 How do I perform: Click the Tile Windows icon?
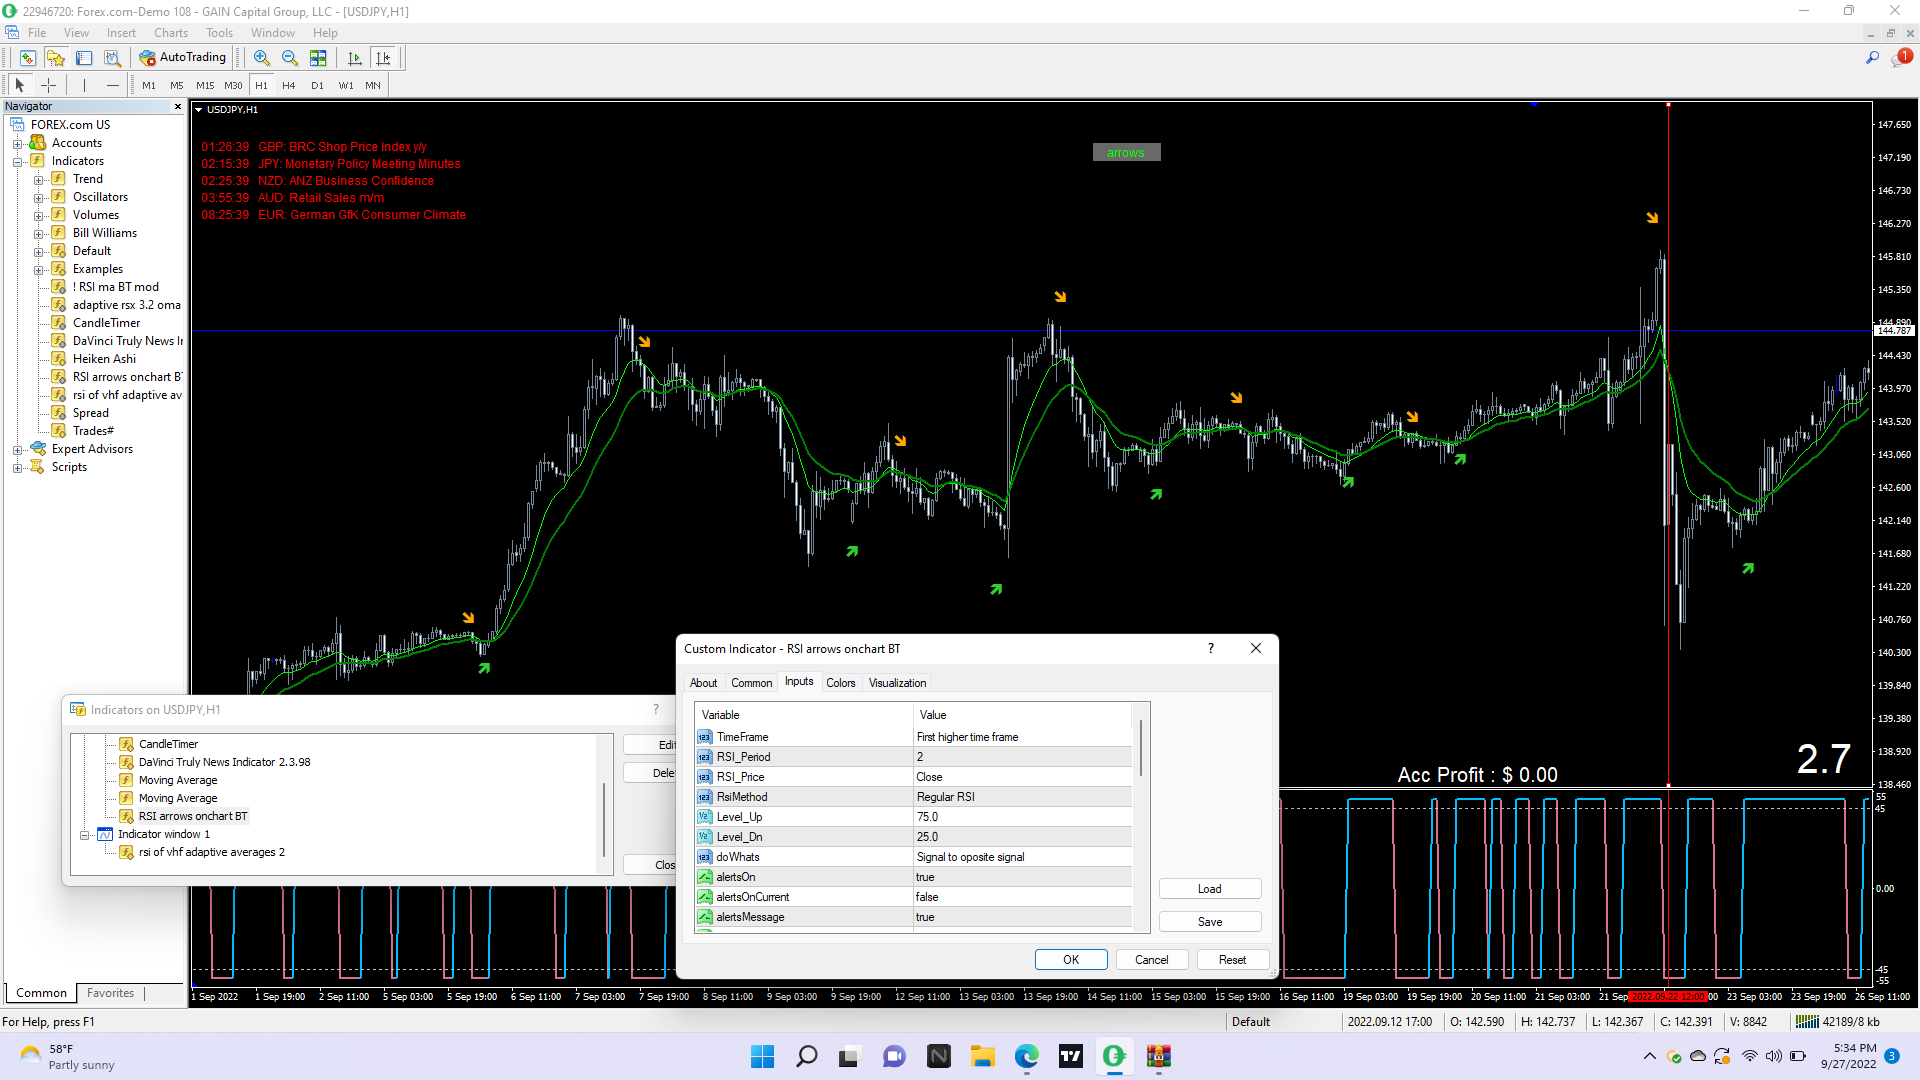318,58
